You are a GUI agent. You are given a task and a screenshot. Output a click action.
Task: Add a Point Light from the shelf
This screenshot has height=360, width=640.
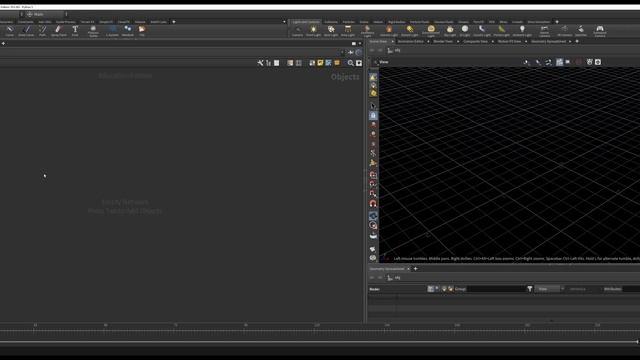(x=313, y=31)
